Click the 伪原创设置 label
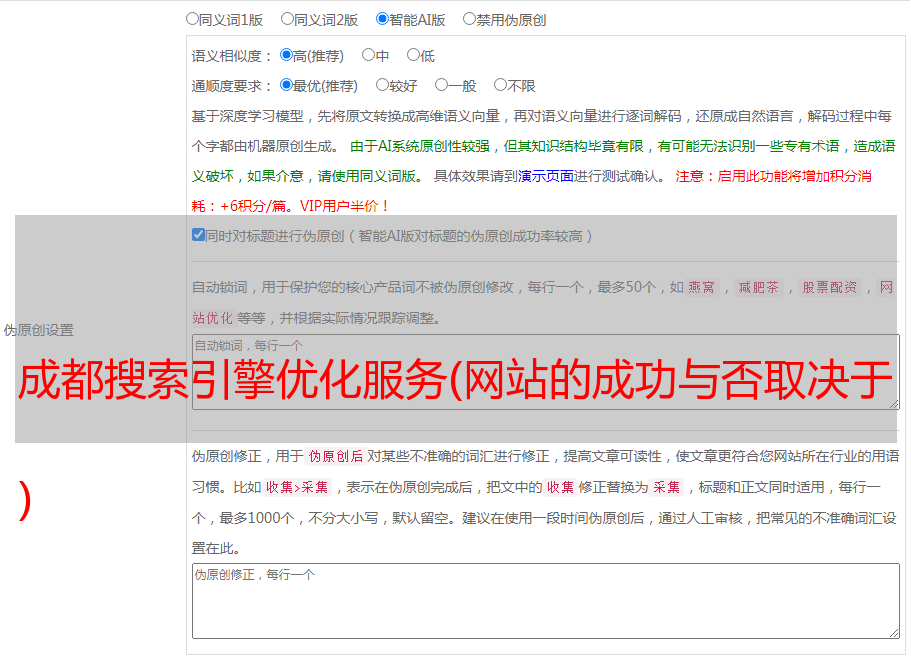 [38, 330]
